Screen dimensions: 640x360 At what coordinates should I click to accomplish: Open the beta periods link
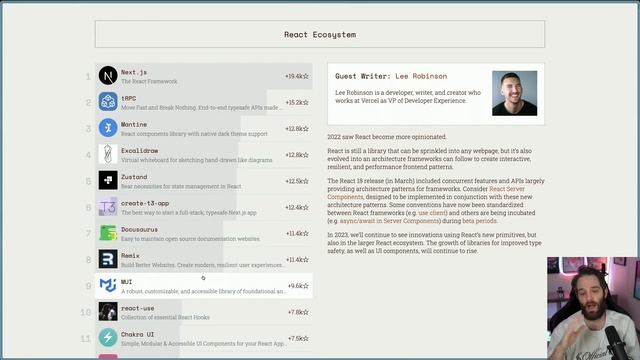pos(480,221)
